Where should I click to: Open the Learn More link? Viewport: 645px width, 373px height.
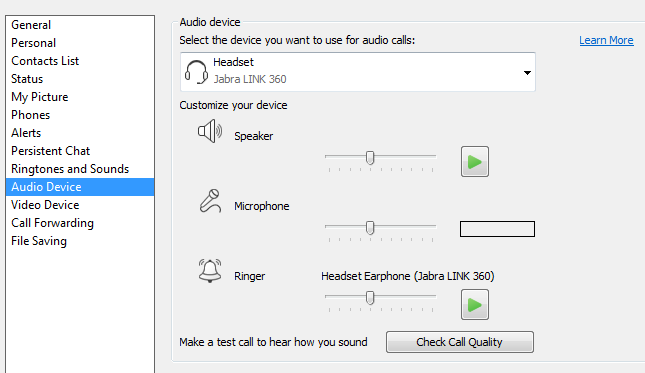coord(606,40)
